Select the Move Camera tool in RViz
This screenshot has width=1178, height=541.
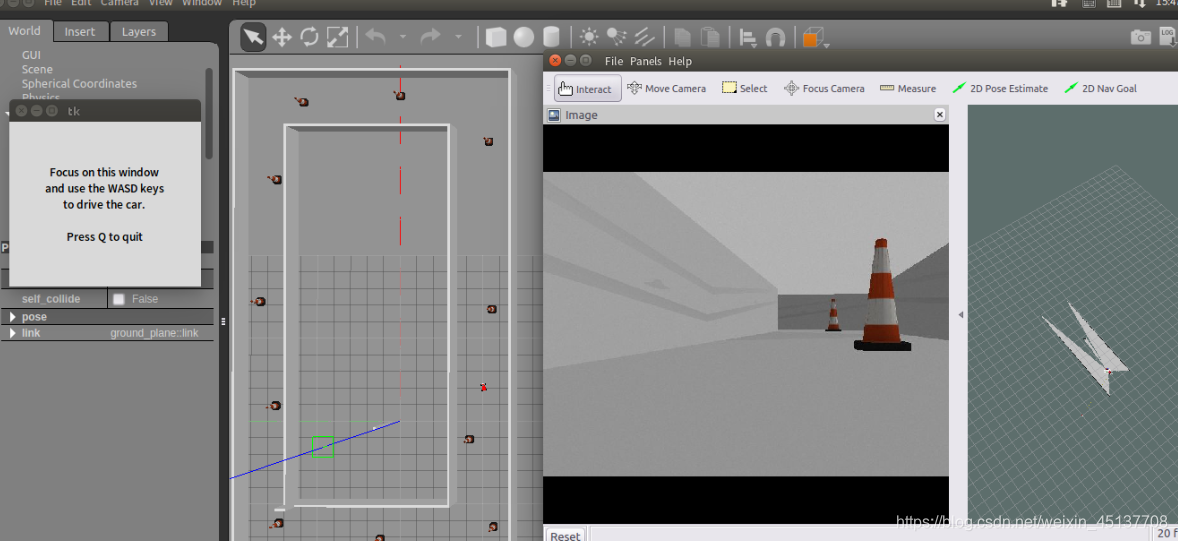click(666, 89)
